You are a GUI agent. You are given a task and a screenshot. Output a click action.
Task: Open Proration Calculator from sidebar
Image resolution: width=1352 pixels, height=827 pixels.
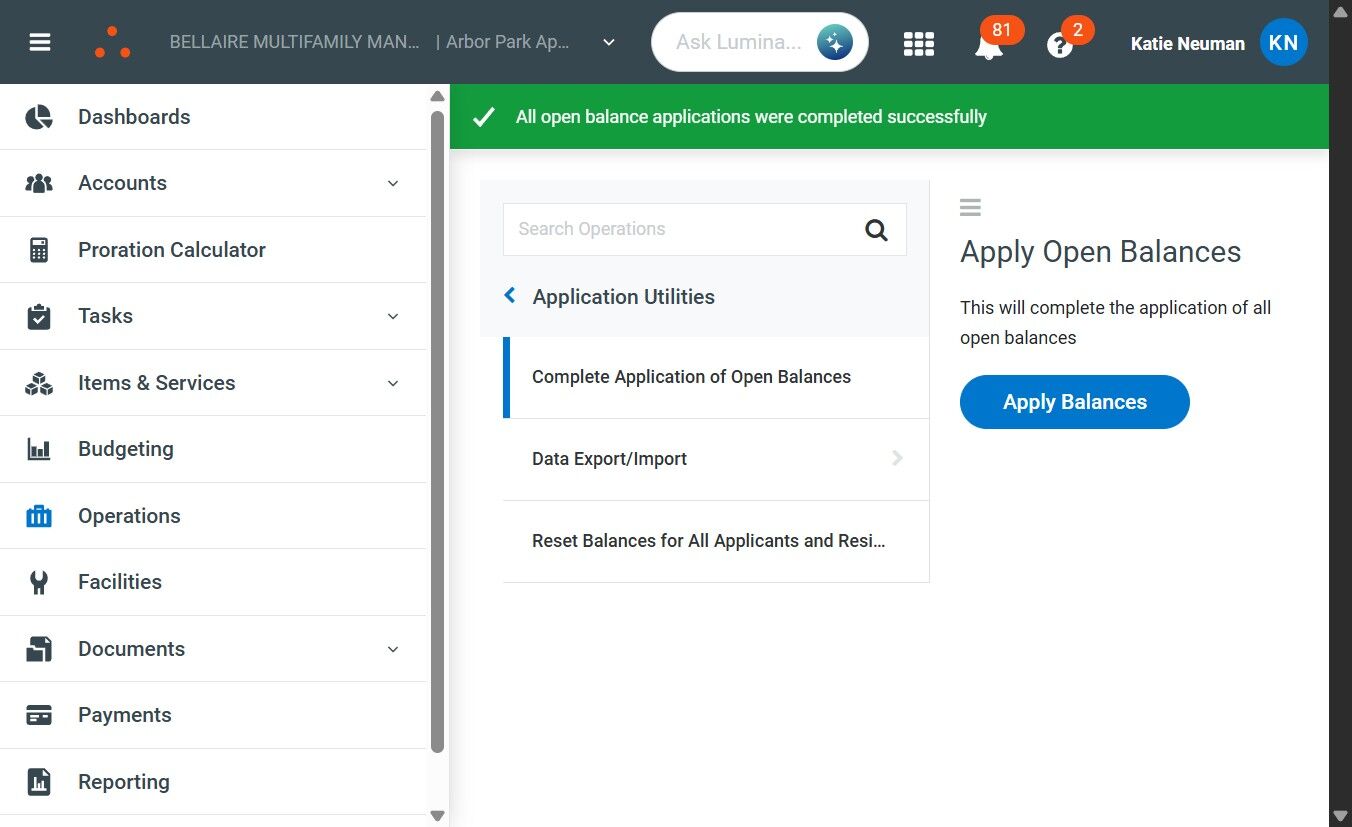pyautogui.click(x=171, y=250)
